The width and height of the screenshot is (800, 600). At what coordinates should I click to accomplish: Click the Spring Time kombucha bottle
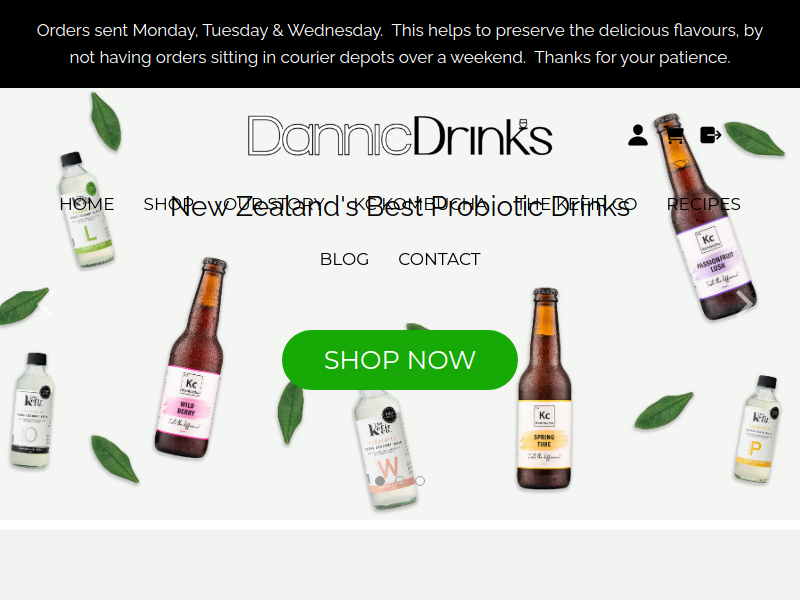pos(544,389)
